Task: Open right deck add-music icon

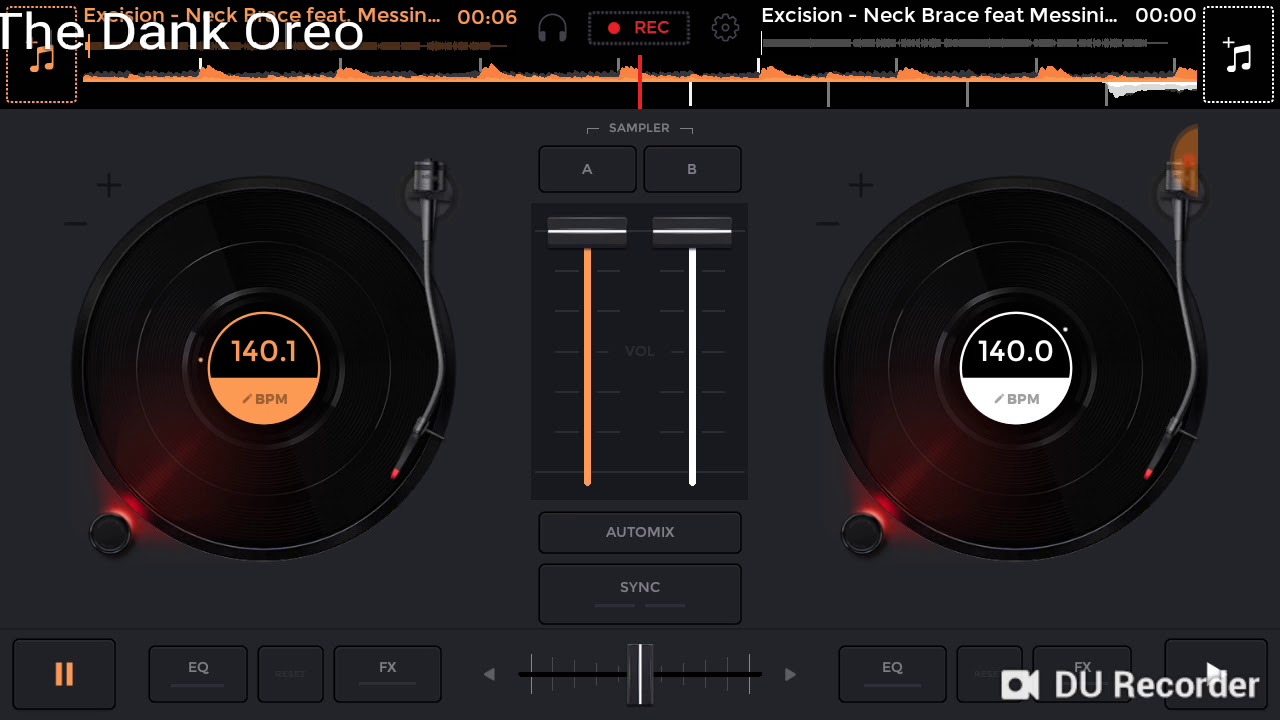Action: click(1238, 55)
